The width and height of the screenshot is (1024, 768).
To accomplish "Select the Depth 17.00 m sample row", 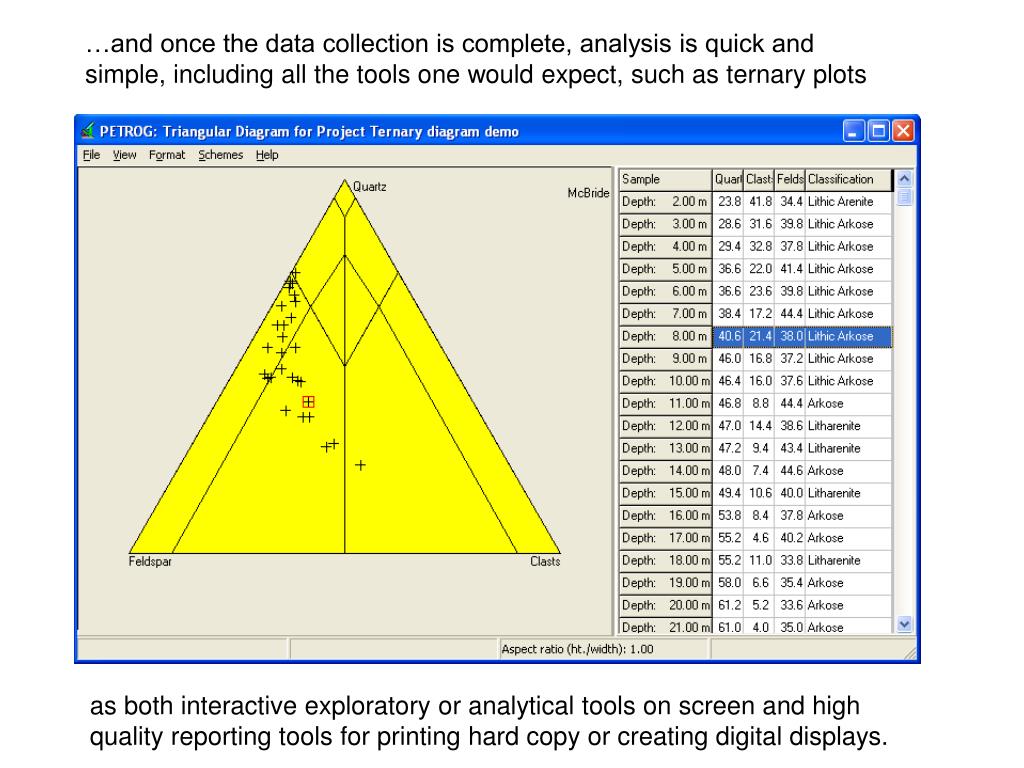I will click(755, 538).
